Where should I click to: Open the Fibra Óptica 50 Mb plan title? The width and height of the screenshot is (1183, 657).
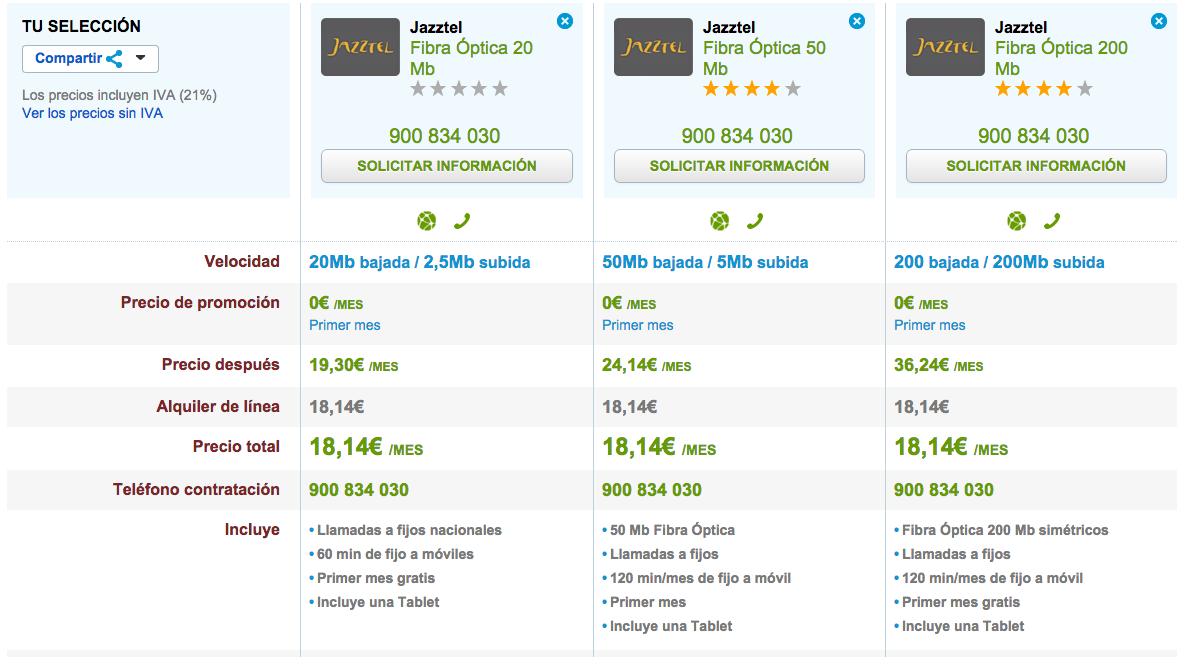(x=764, y=58)
